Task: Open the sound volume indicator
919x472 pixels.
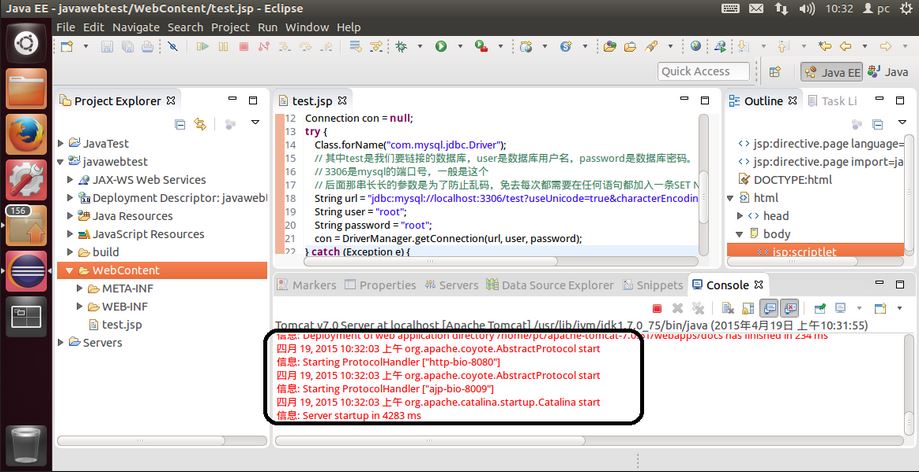Action: pos(807,9)
